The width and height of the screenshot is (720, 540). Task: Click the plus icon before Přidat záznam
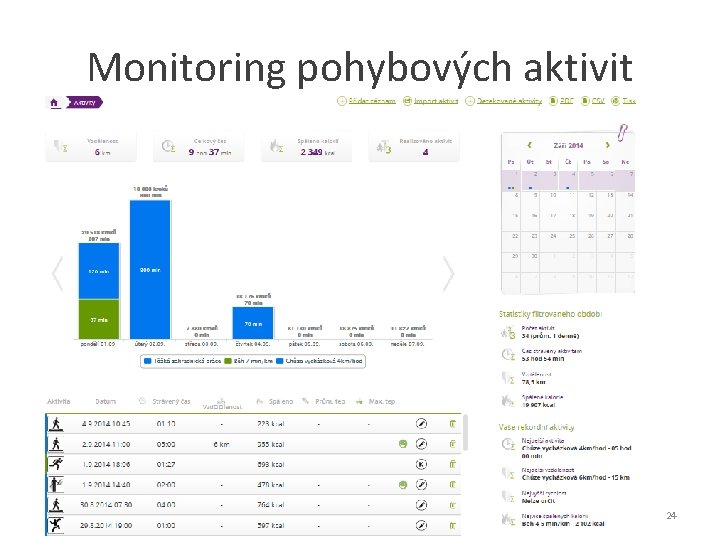342,101
